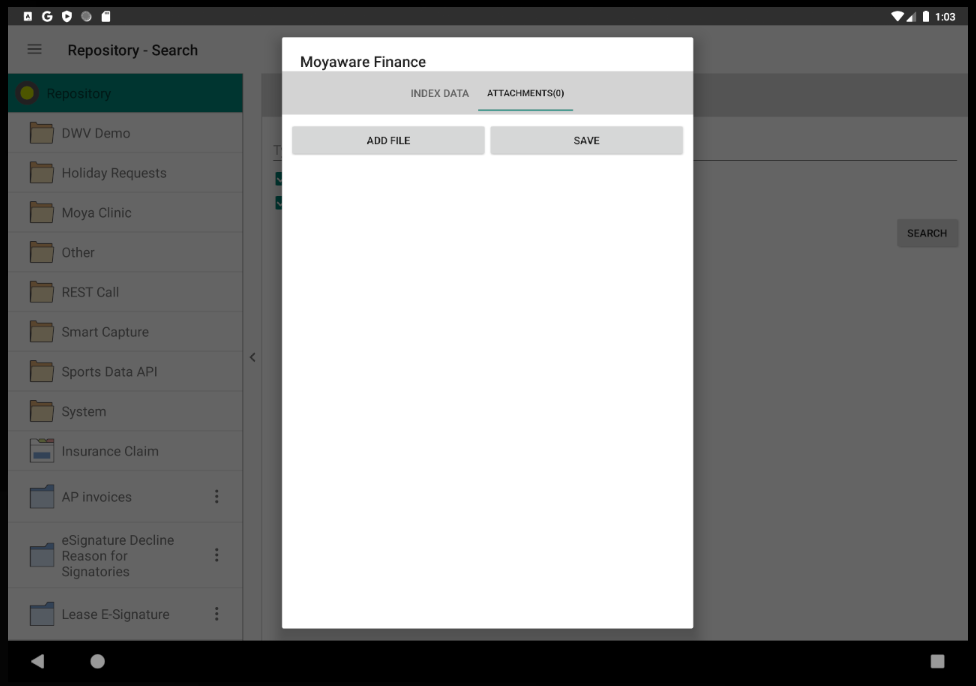Image resolution: width=976 pixels, height=686 pixels.
Task: Tap the battery status icon
Action: (x=926, y=17)
